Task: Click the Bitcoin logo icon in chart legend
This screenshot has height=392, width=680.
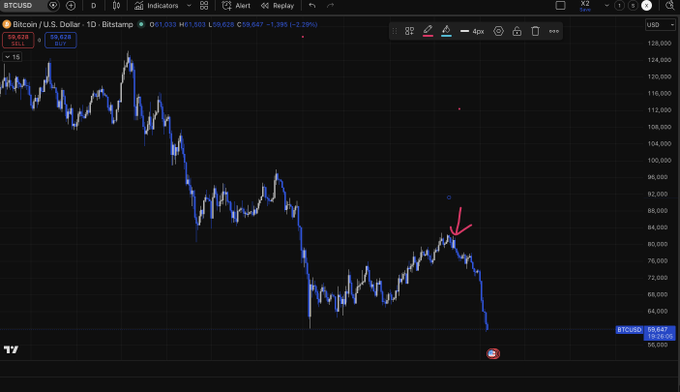Action: pyautogui.click(x=7, y=24)
